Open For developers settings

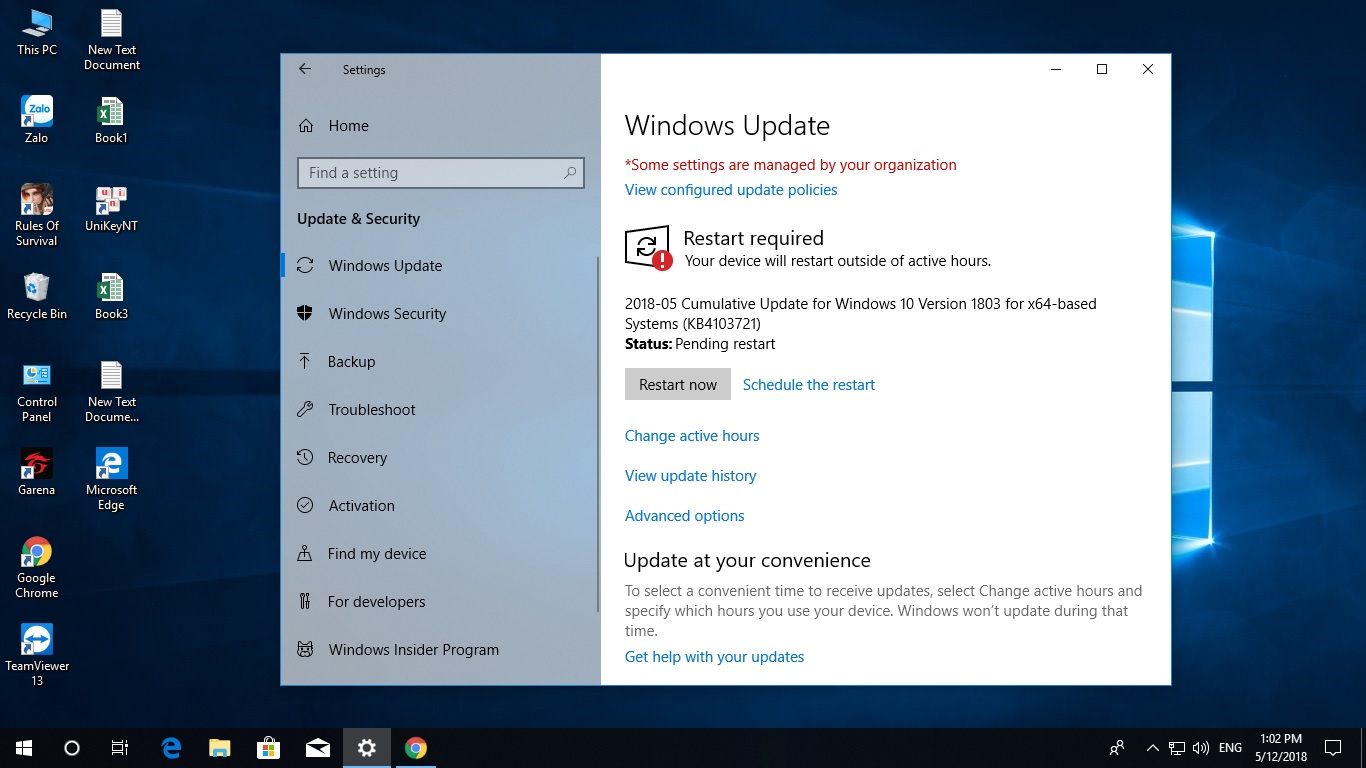440,602
